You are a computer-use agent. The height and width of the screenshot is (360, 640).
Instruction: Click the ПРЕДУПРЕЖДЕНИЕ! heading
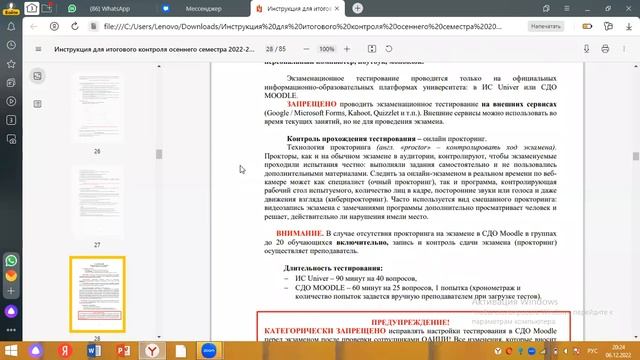(410, 322)
